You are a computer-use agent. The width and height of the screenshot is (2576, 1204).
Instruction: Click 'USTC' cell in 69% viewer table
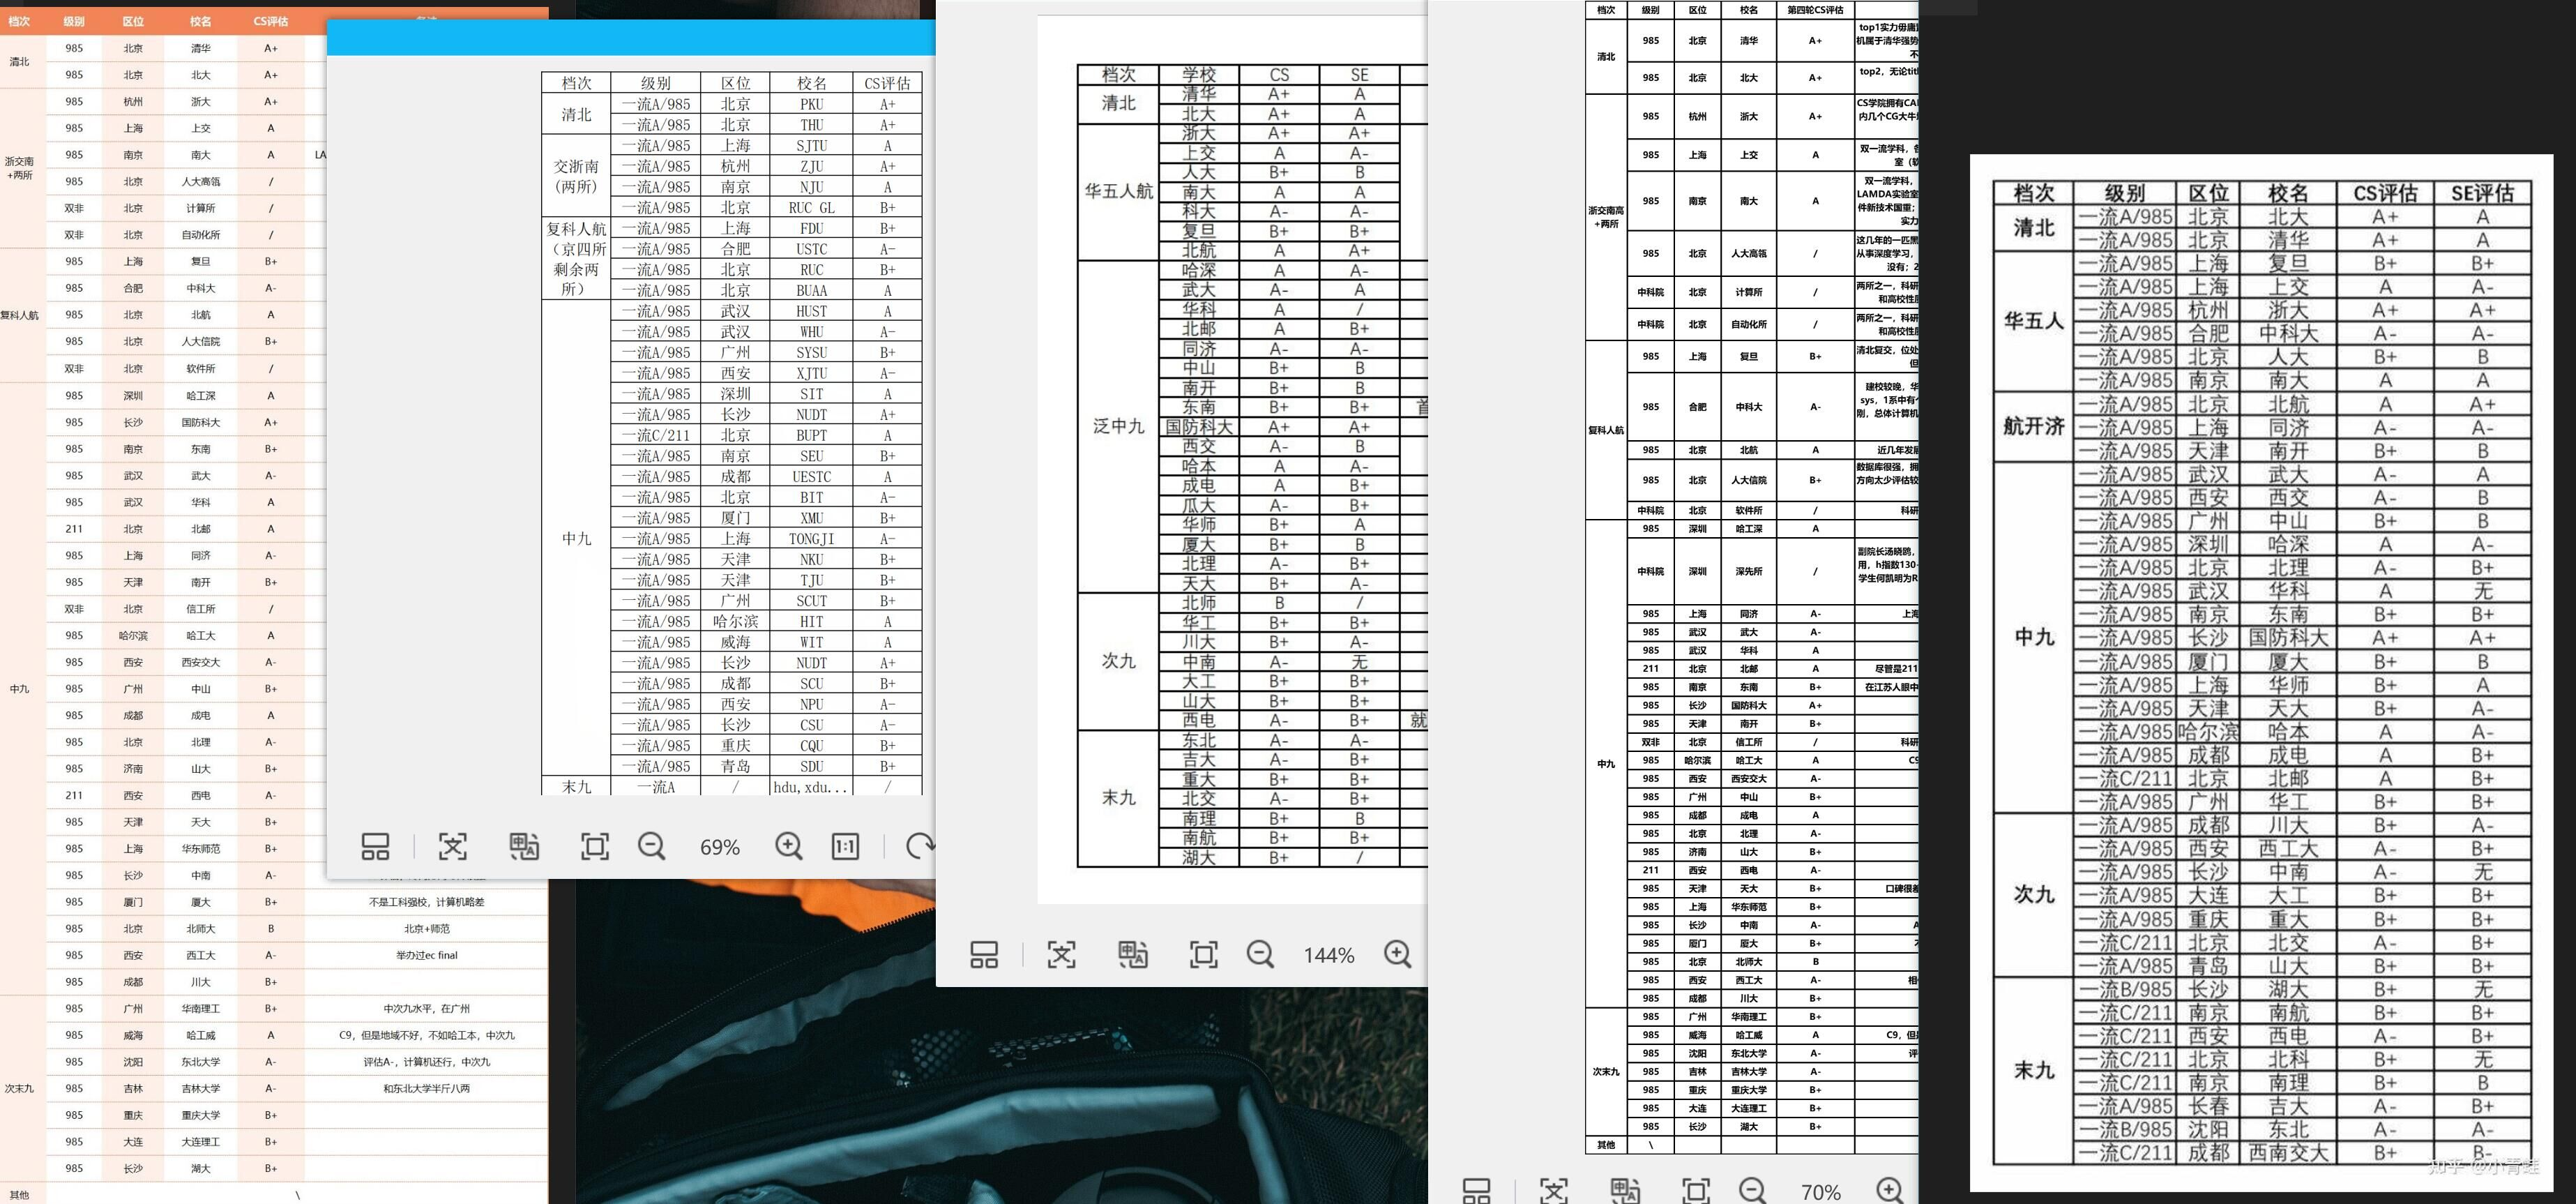(x=812, y=249)
